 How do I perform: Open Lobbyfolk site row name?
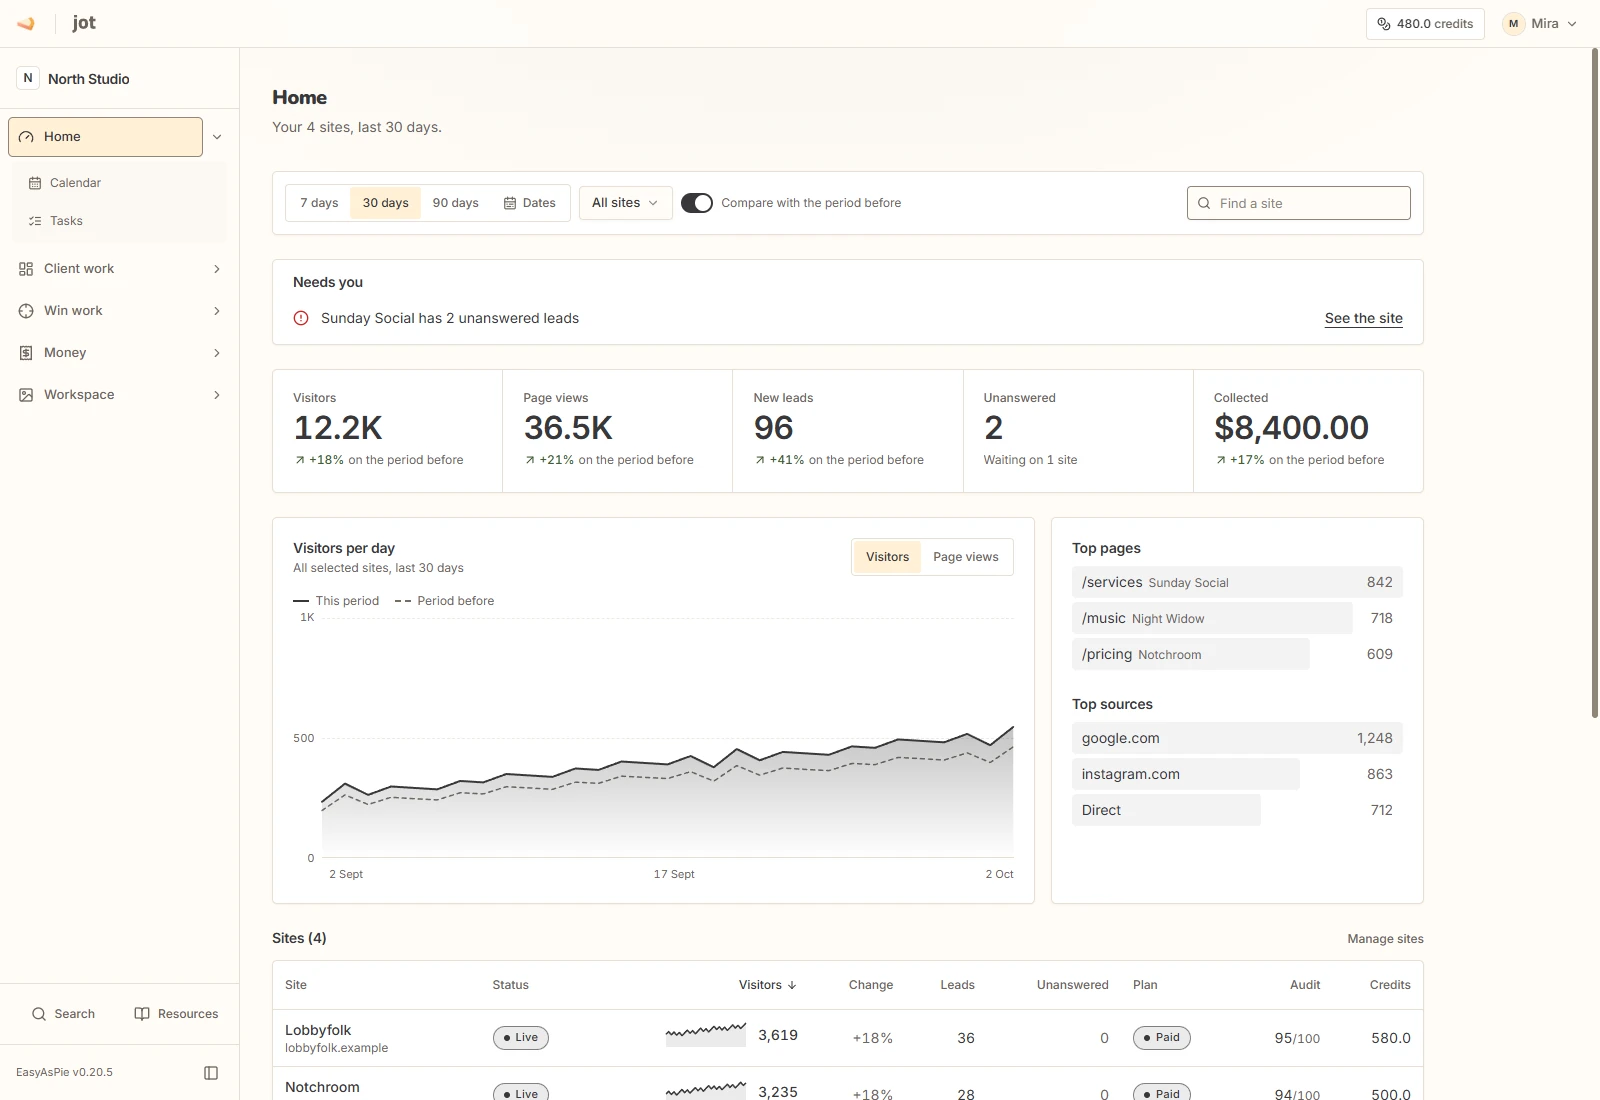318,1030
